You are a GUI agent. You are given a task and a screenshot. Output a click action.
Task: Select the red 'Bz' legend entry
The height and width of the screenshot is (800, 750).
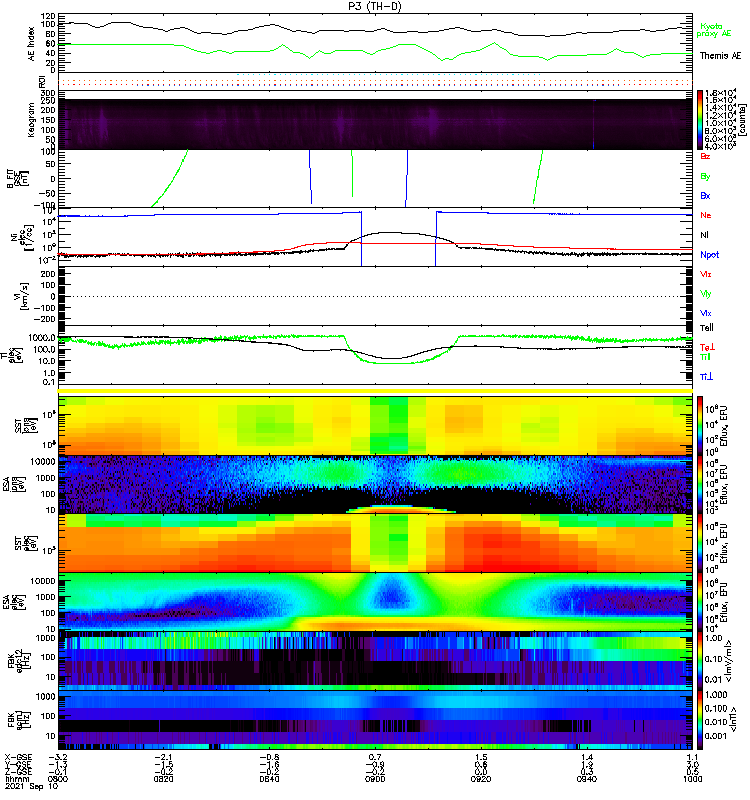coord(705,157)
